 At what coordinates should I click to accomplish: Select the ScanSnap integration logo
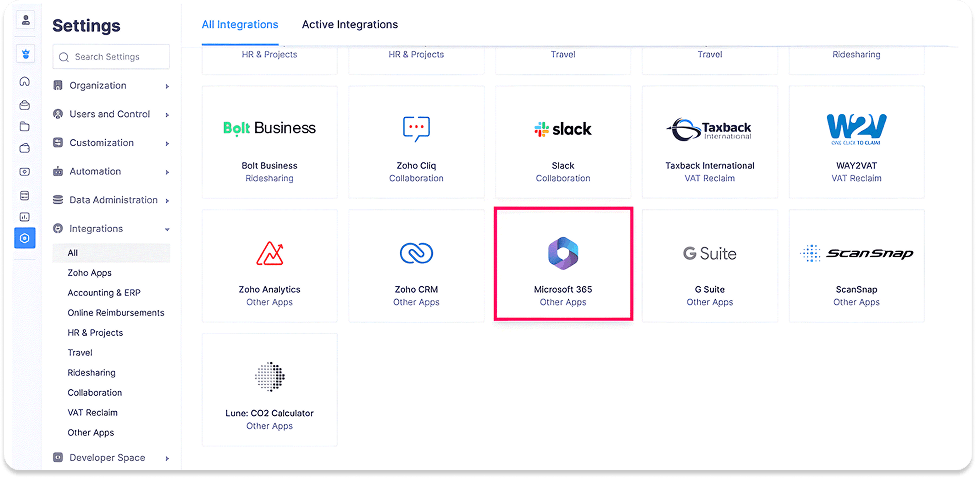click(856, 253)
